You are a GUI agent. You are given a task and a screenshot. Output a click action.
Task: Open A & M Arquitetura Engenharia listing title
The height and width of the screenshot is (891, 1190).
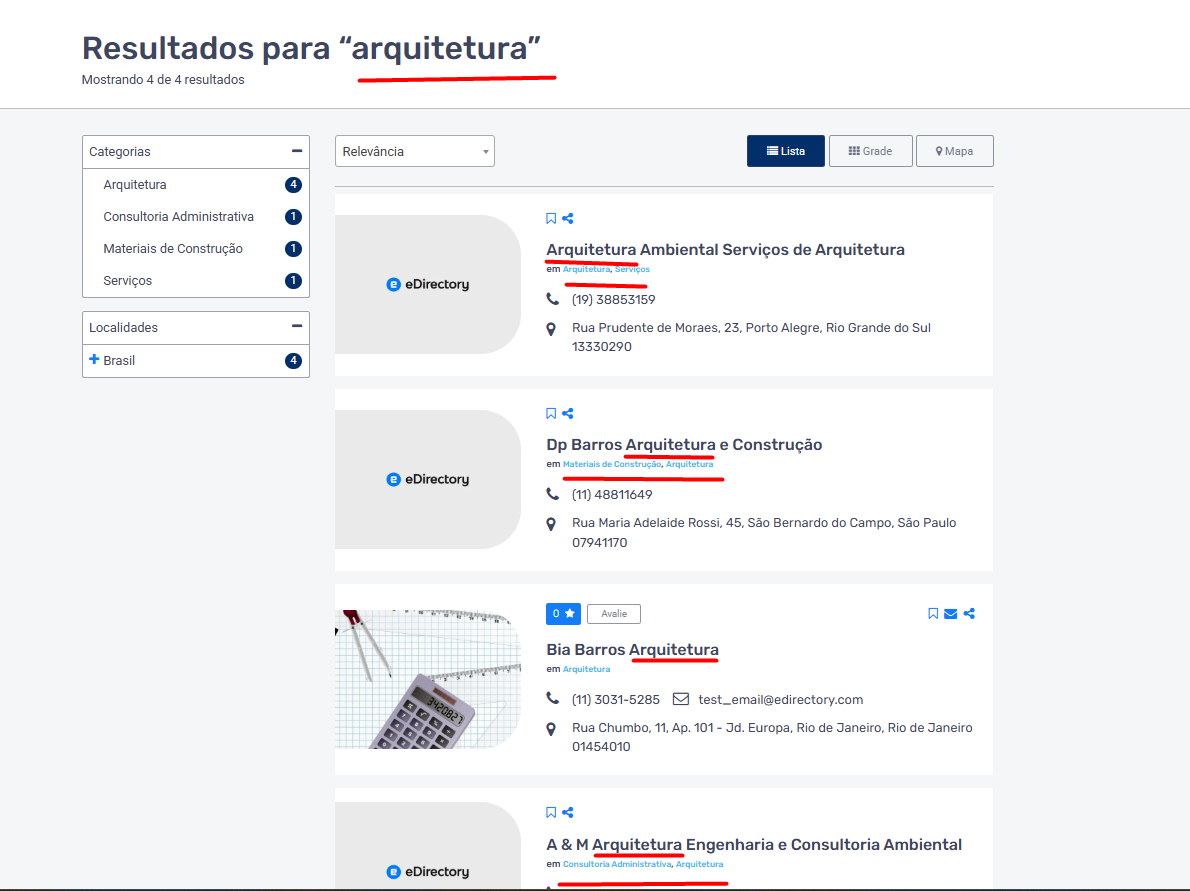754,845
